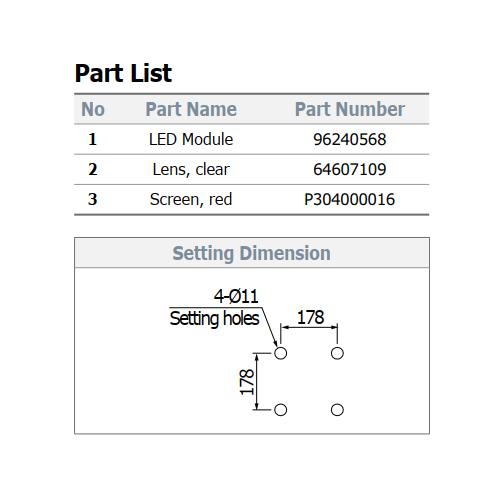Click the vertical 178 dimension
Image resolution: width=500 pixels, height=500 pixels.
coord(247,382)
